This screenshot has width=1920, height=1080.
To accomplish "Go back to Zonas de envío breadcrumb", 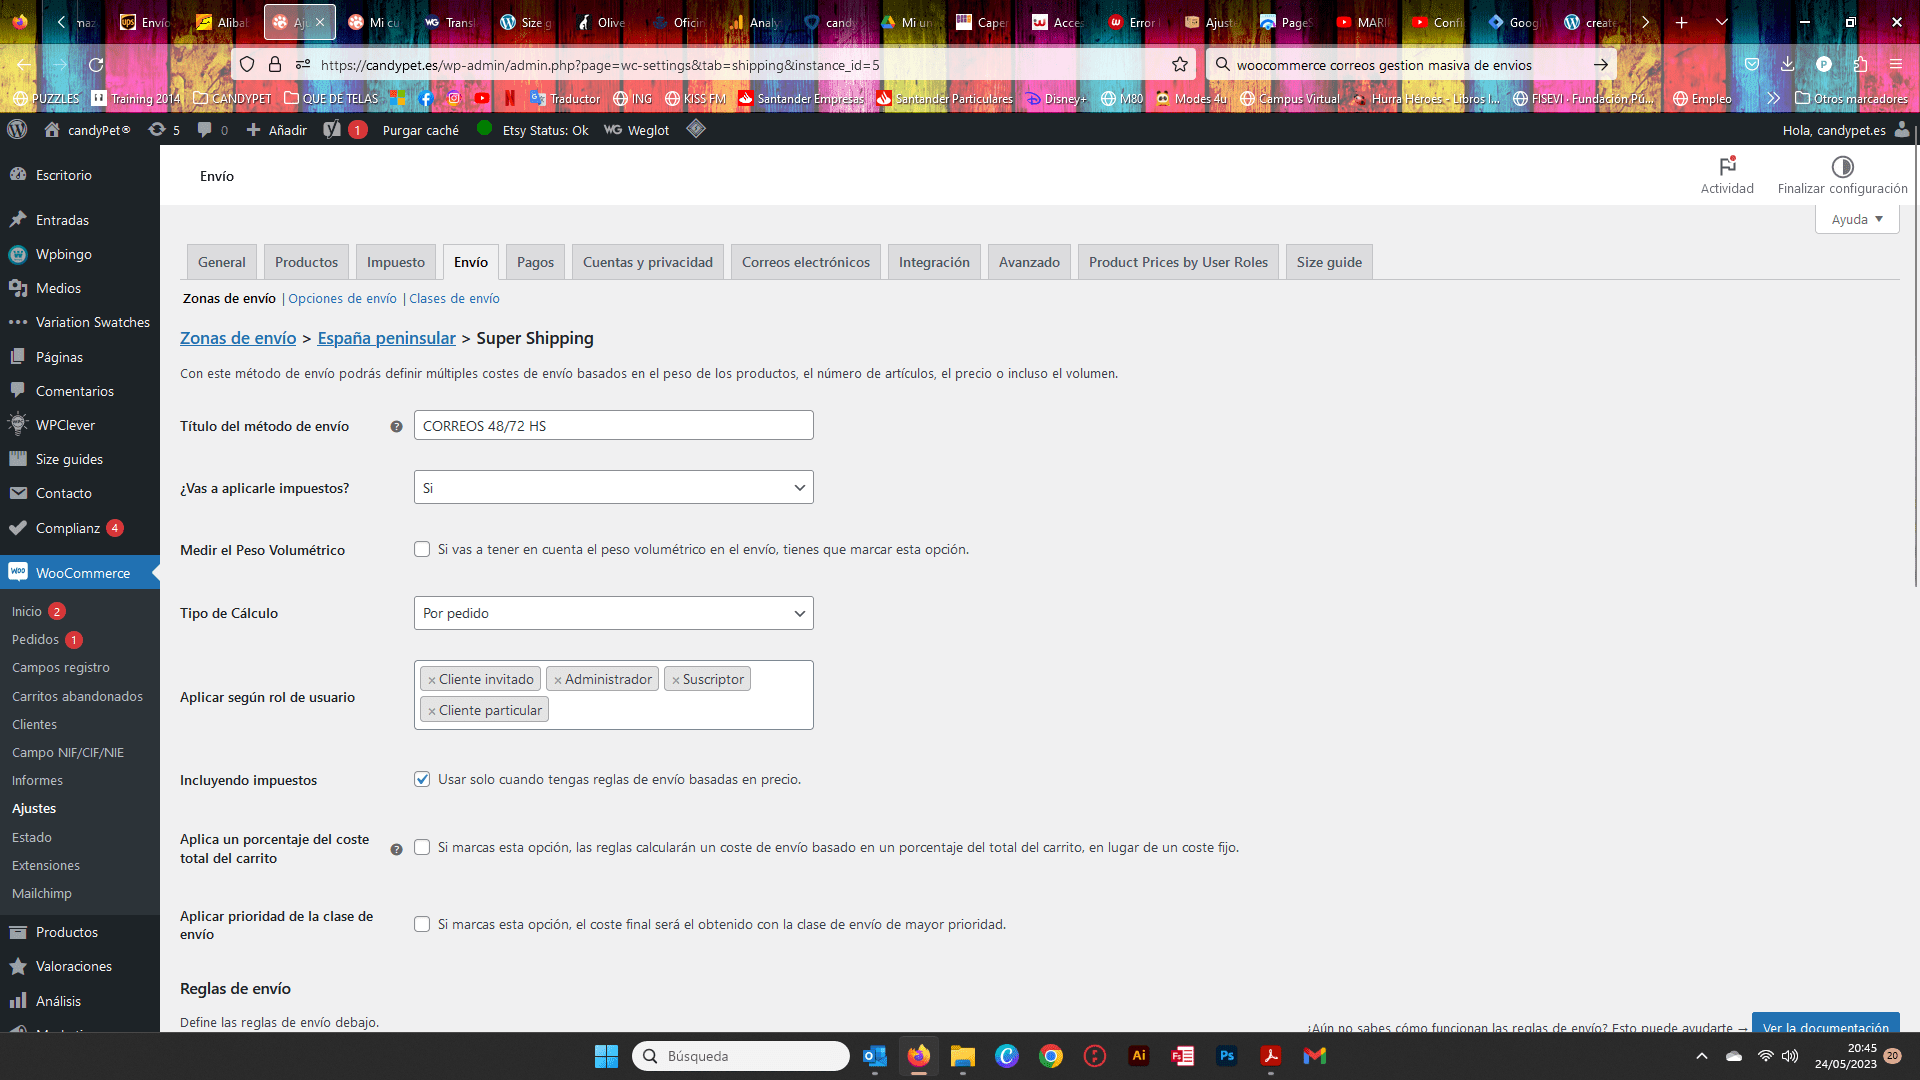I will click(x=238, y=338).
